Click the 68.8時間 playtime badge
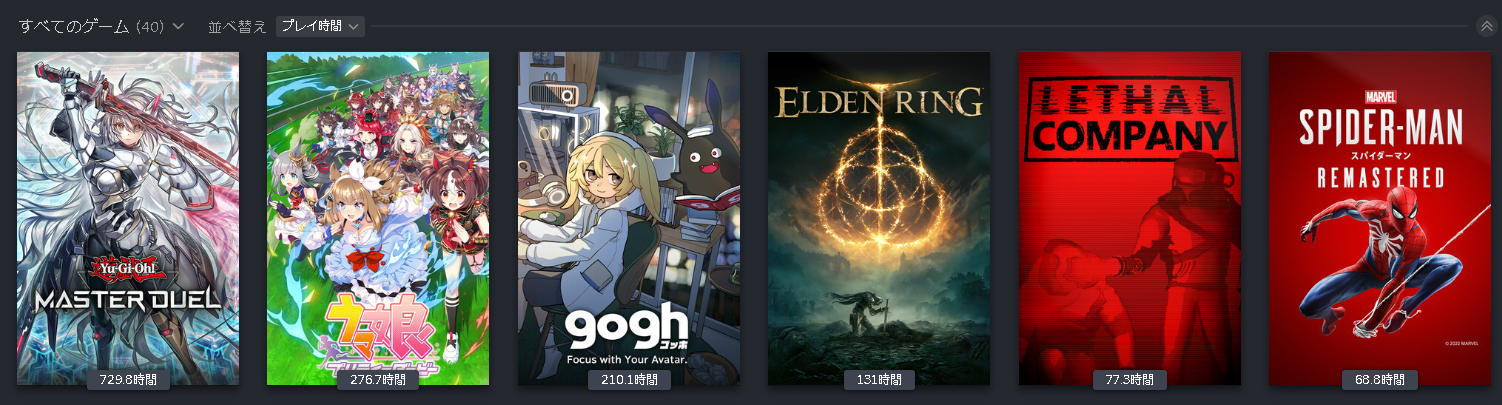Viewport: 1502px width, 405px height. pyautogui.click(x=1380, y=380)
